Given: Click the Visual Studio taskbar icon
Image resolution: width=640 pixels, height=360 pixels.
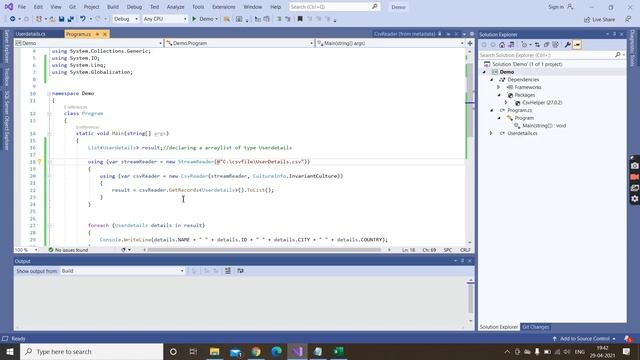Looking at the screenshot, I should pos(298,351).
